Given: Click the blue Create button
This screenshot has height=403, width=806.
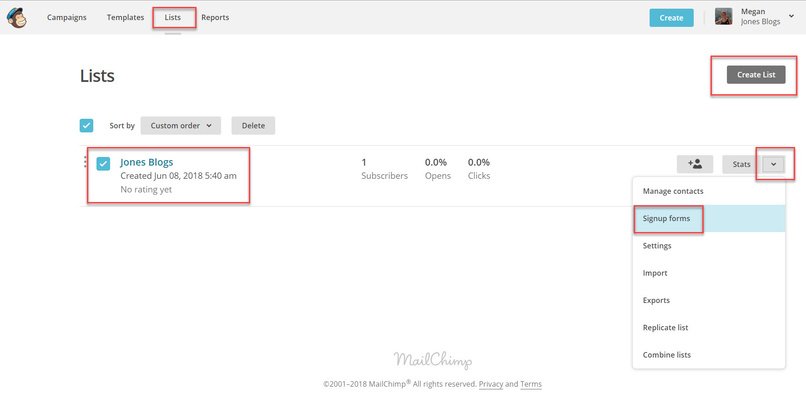Looking at the screenshot, I should [x=671, y=17].
